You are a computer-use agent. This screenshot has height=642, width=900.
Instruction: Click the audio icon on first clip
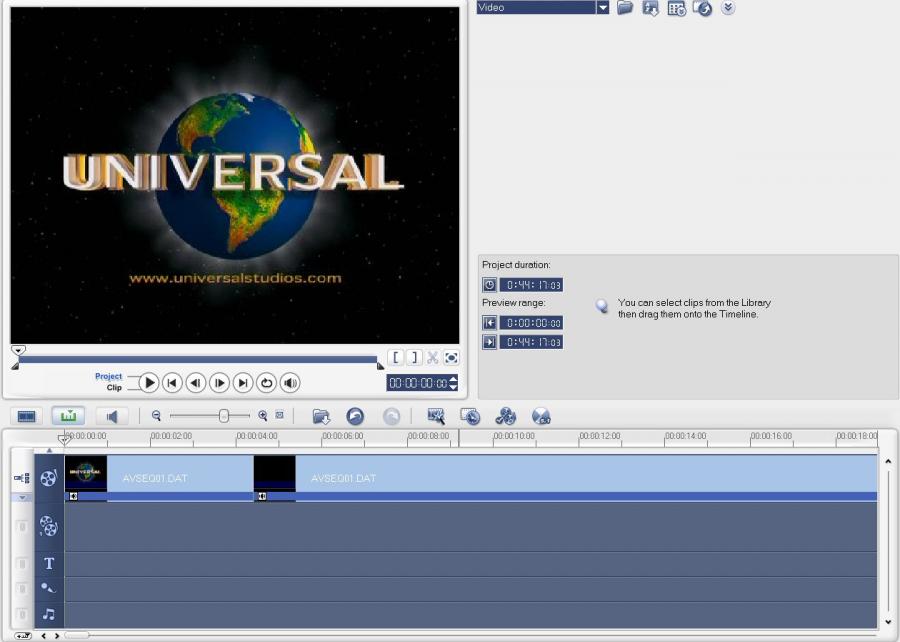pos(73,496)
